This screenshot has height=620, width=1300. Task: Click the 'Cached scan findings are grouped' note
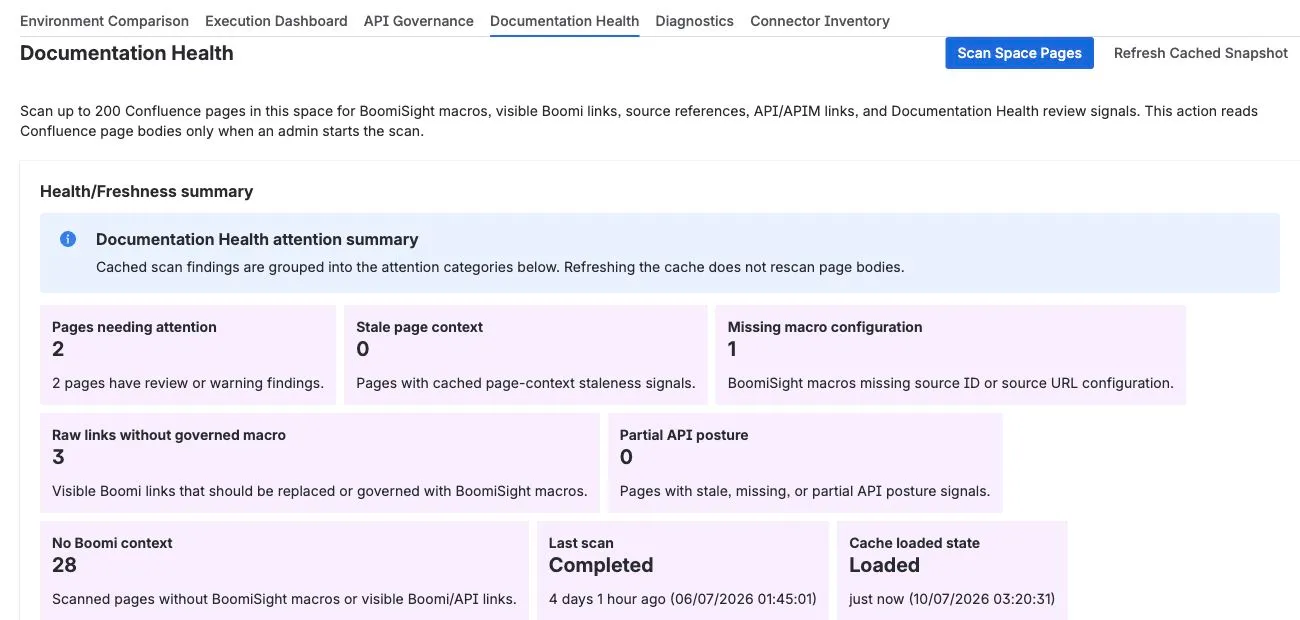[x=500, y=267]
